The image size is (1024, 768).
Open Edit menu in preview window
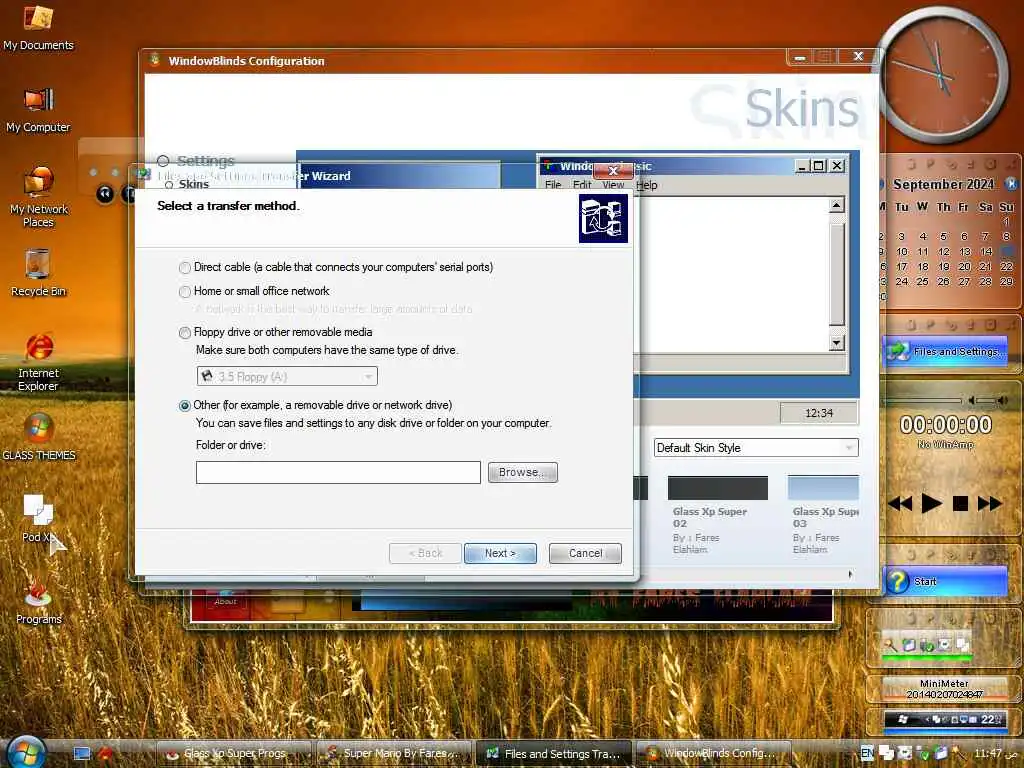582,185
